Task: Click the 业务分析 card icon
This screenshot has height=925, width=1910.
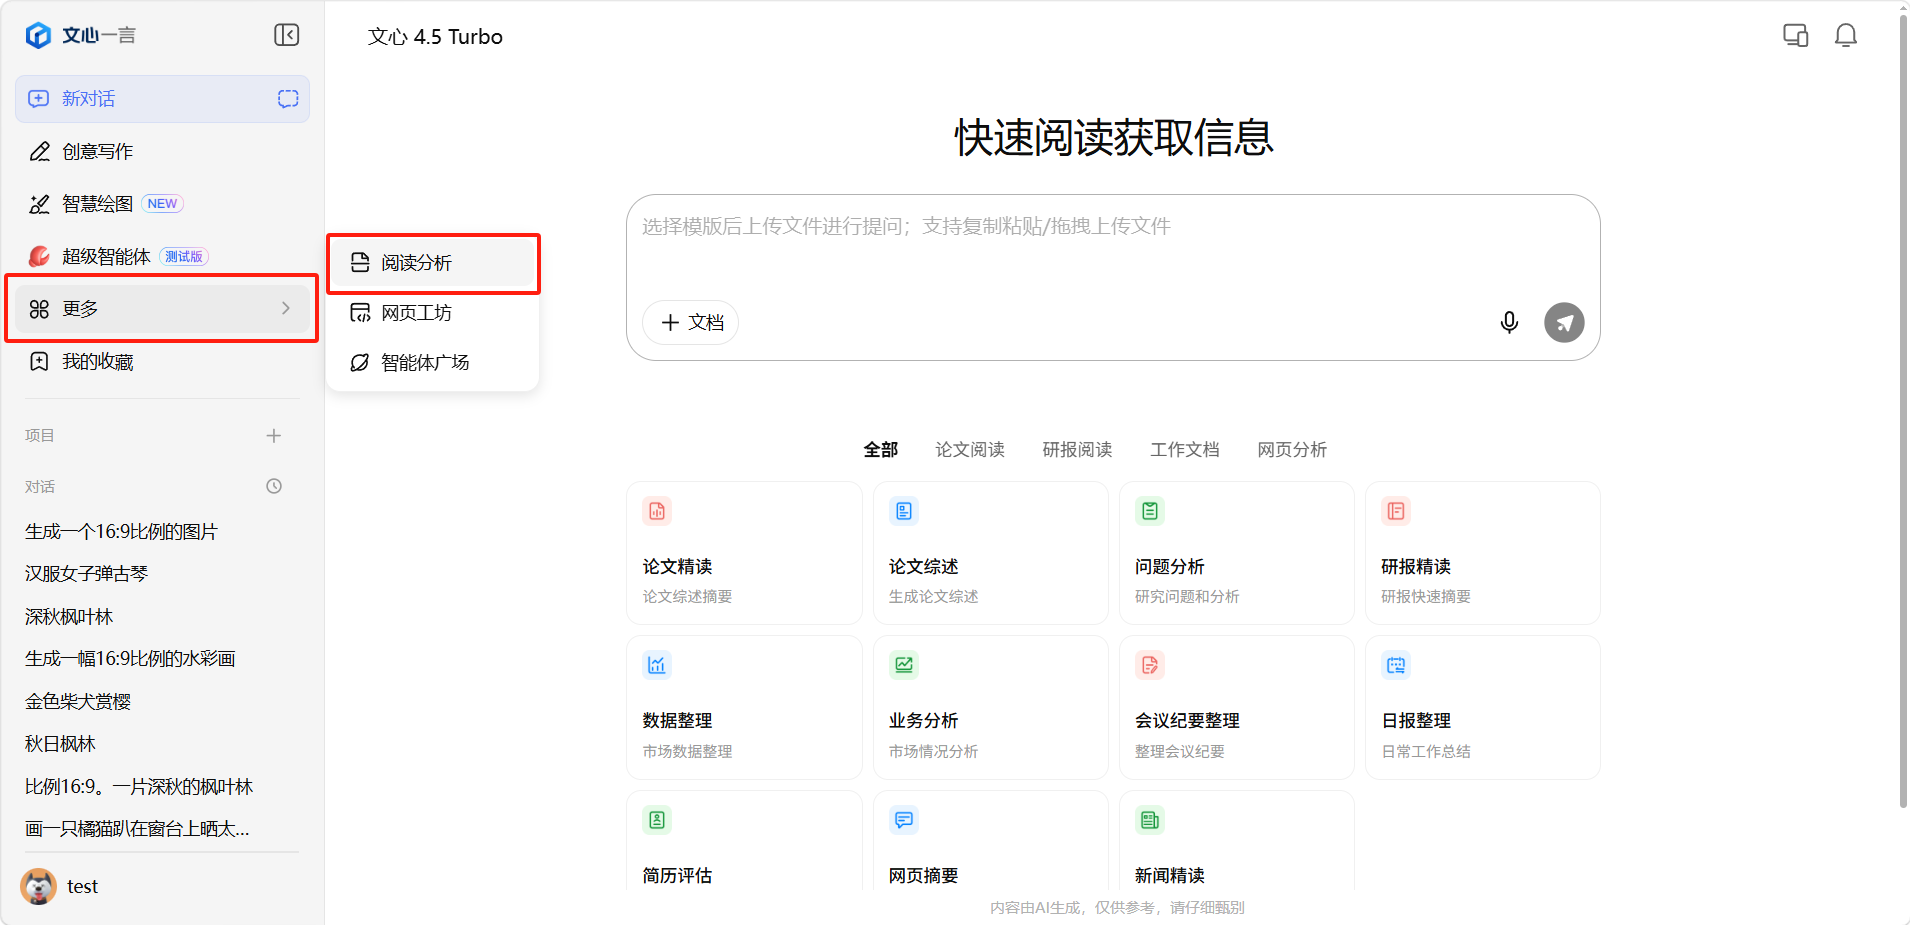Action: tap(904, 665)
